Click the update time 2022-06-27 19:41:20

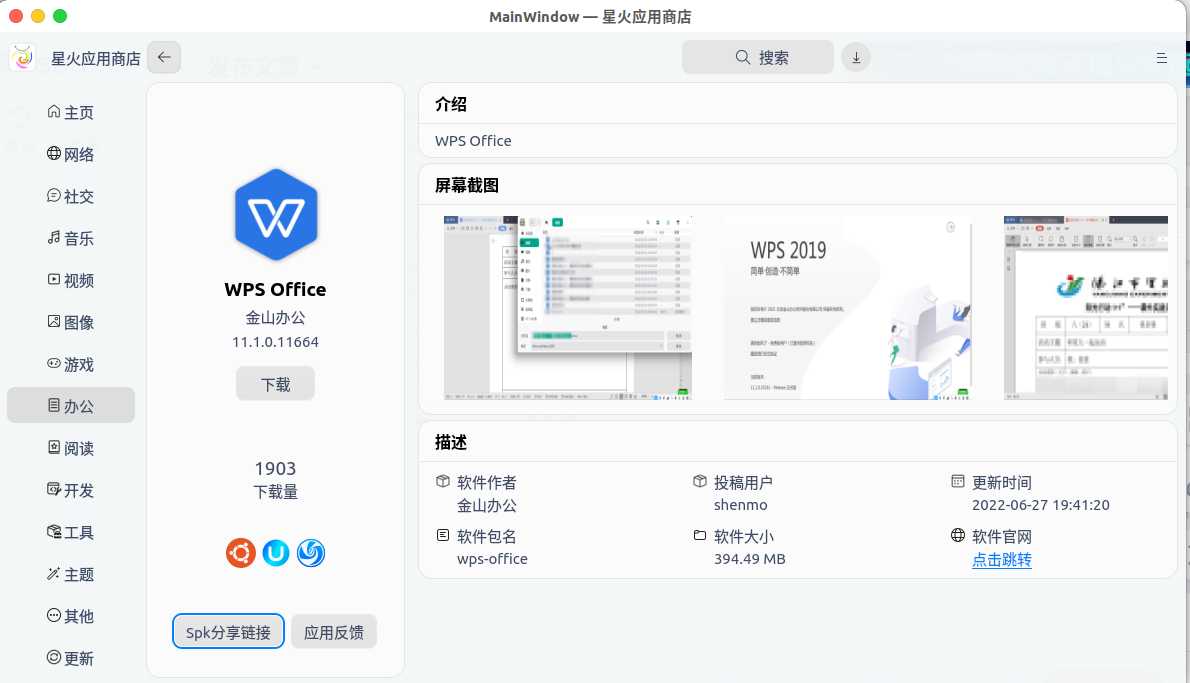(1040, 505)
